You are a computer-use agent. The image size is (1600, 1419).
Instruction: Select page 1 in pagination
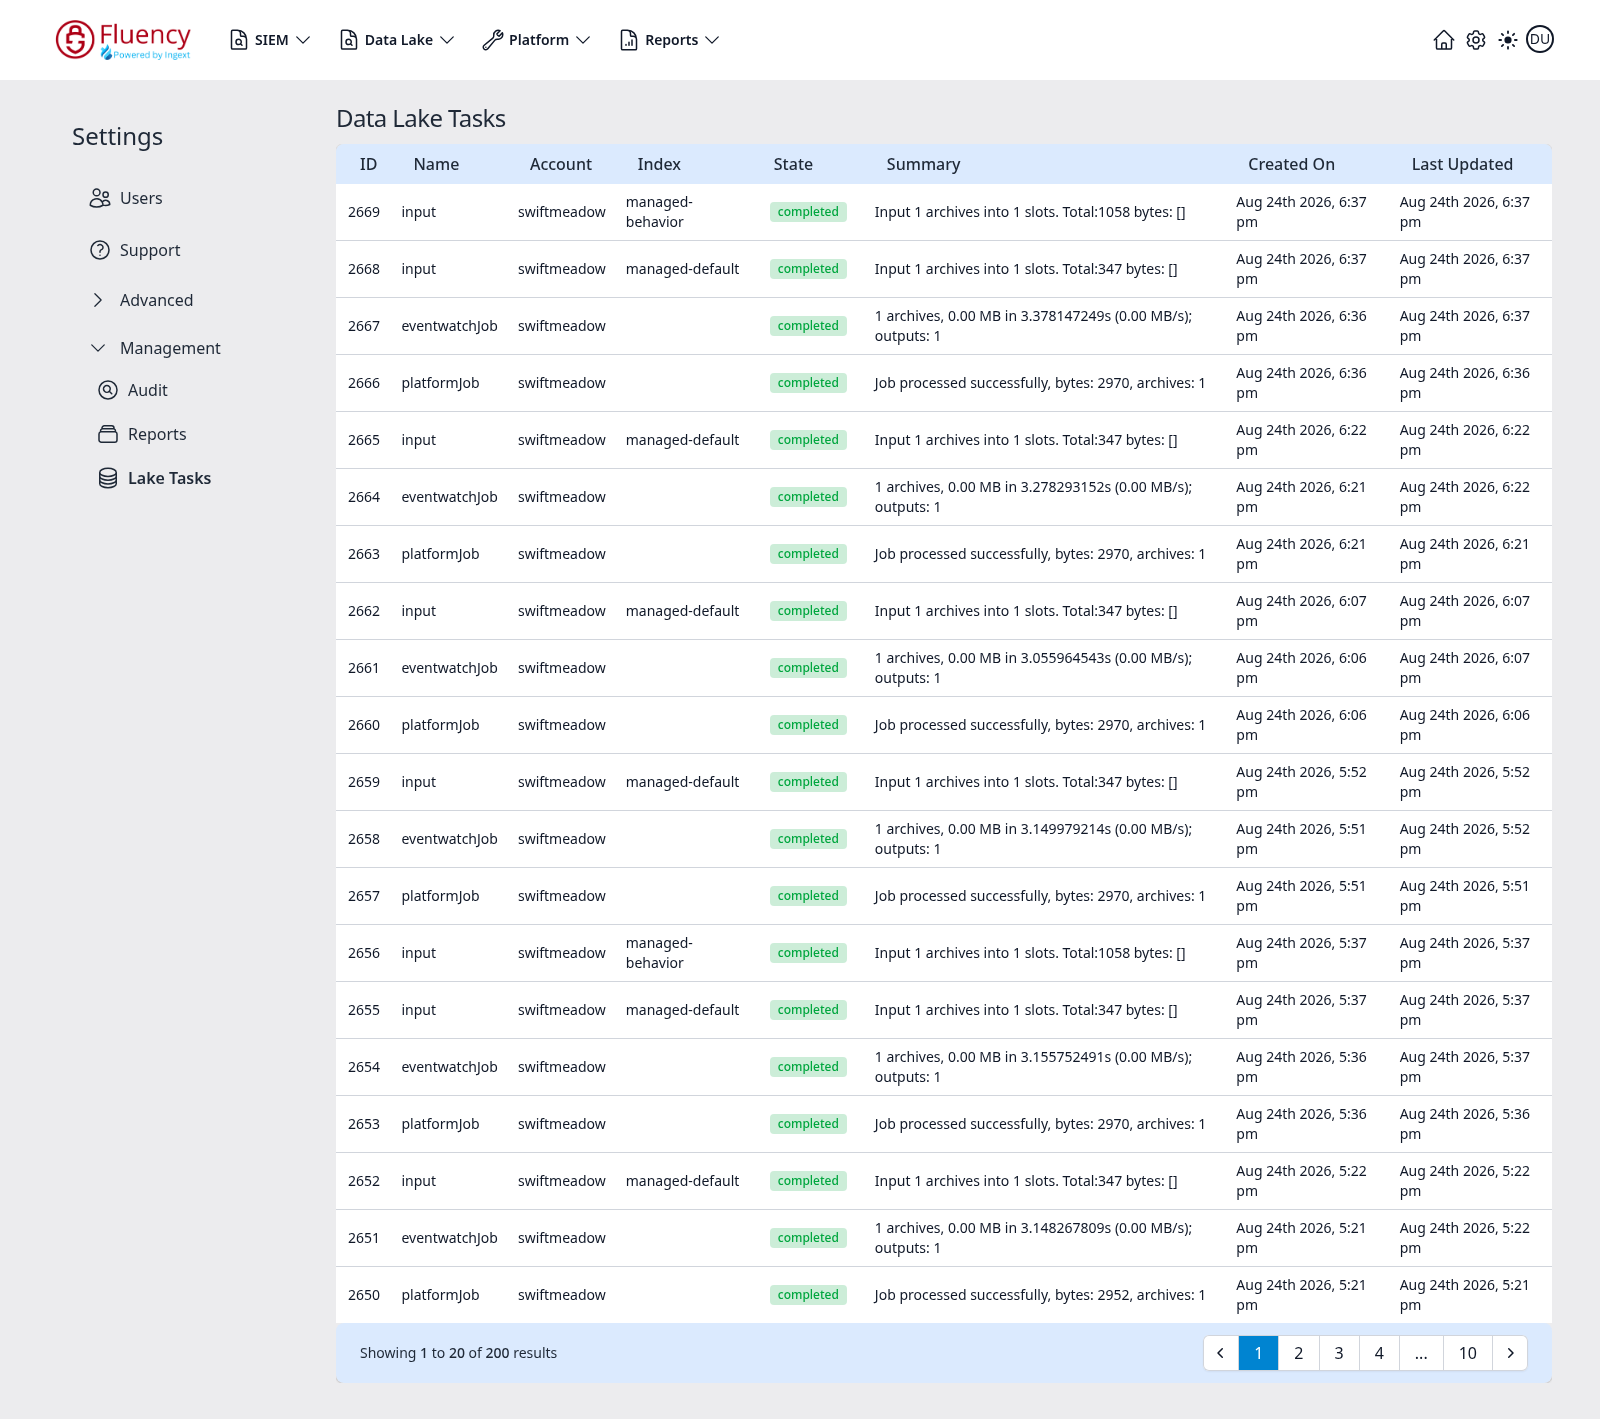(1258, 1353)
